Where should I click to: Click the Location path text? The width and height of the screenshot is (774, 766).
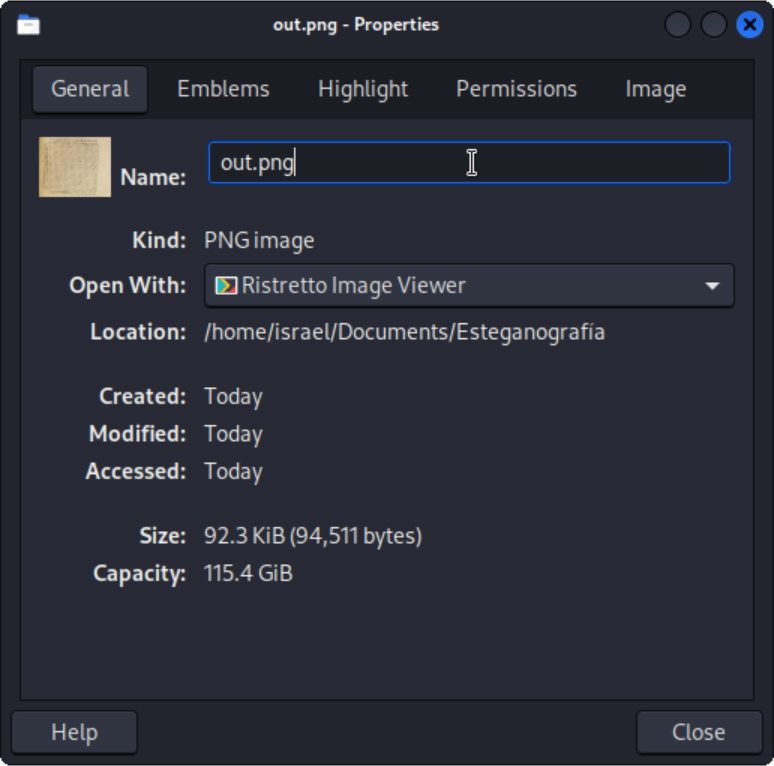point(404,332)
